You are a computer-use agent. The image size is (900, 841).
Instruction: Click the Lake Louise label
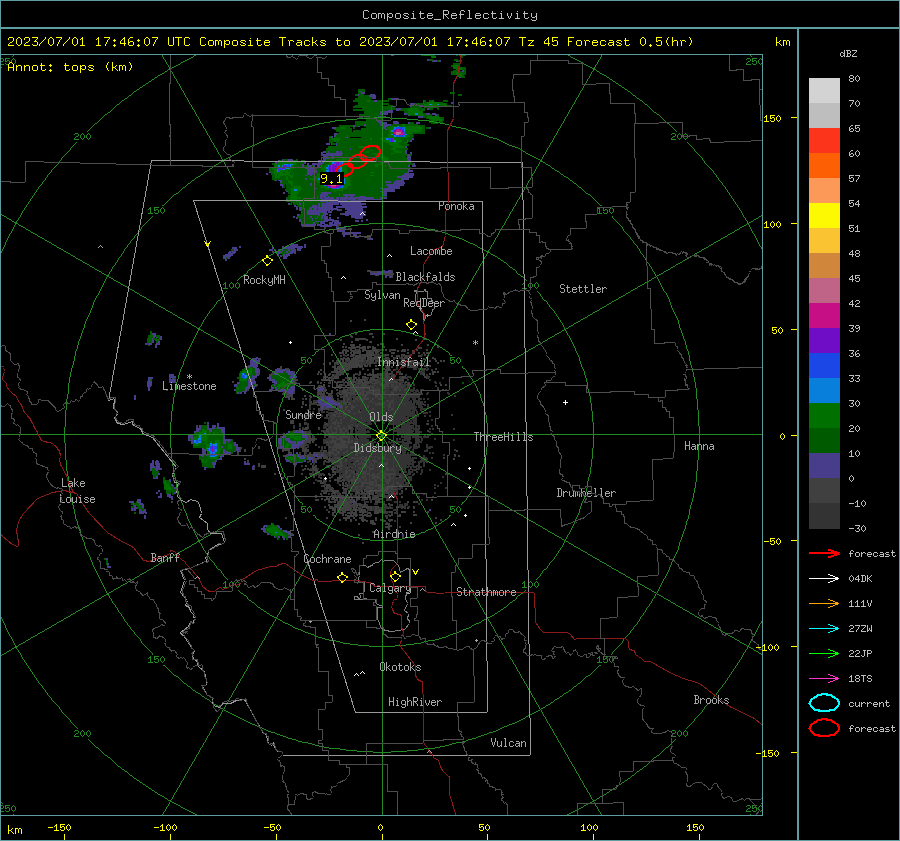(77, 491)
